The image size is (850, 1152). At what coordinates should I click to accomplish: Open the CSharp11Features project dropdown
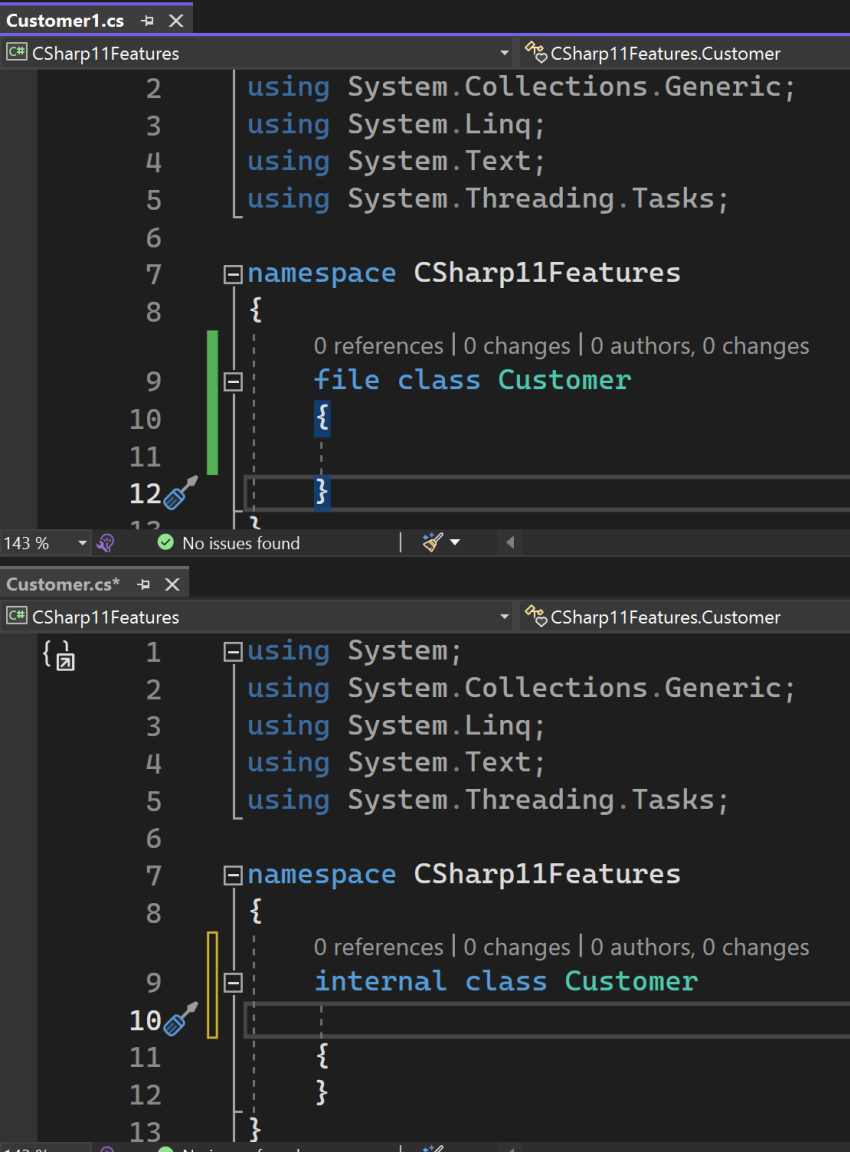505,53
